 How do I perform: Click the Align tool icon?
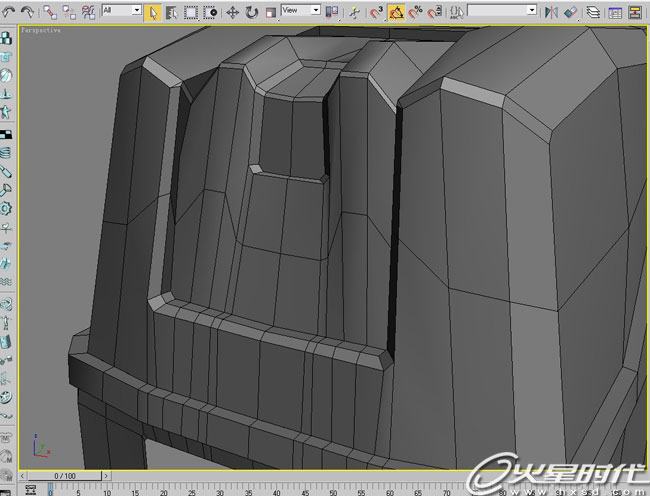570,13
